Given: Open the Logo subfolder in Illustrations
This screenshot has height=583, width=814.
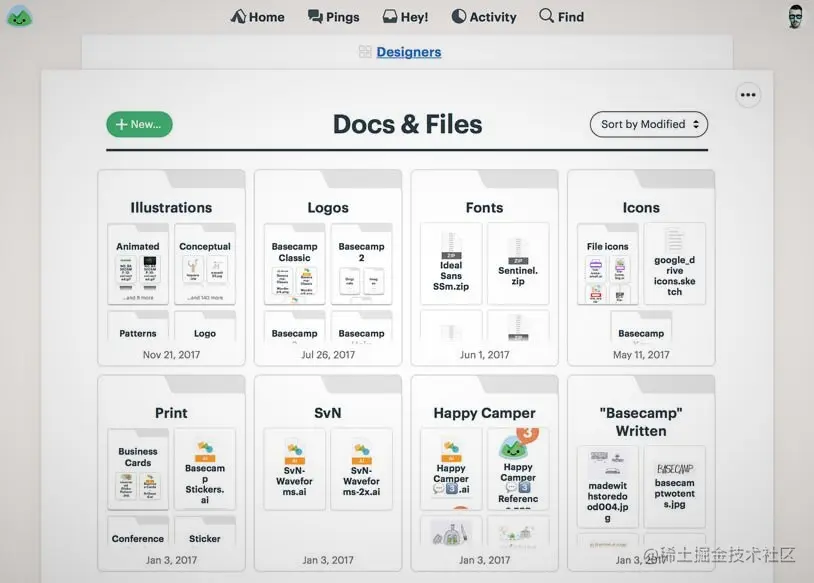Looking at the screenshot, I should [x=205, y=327].
